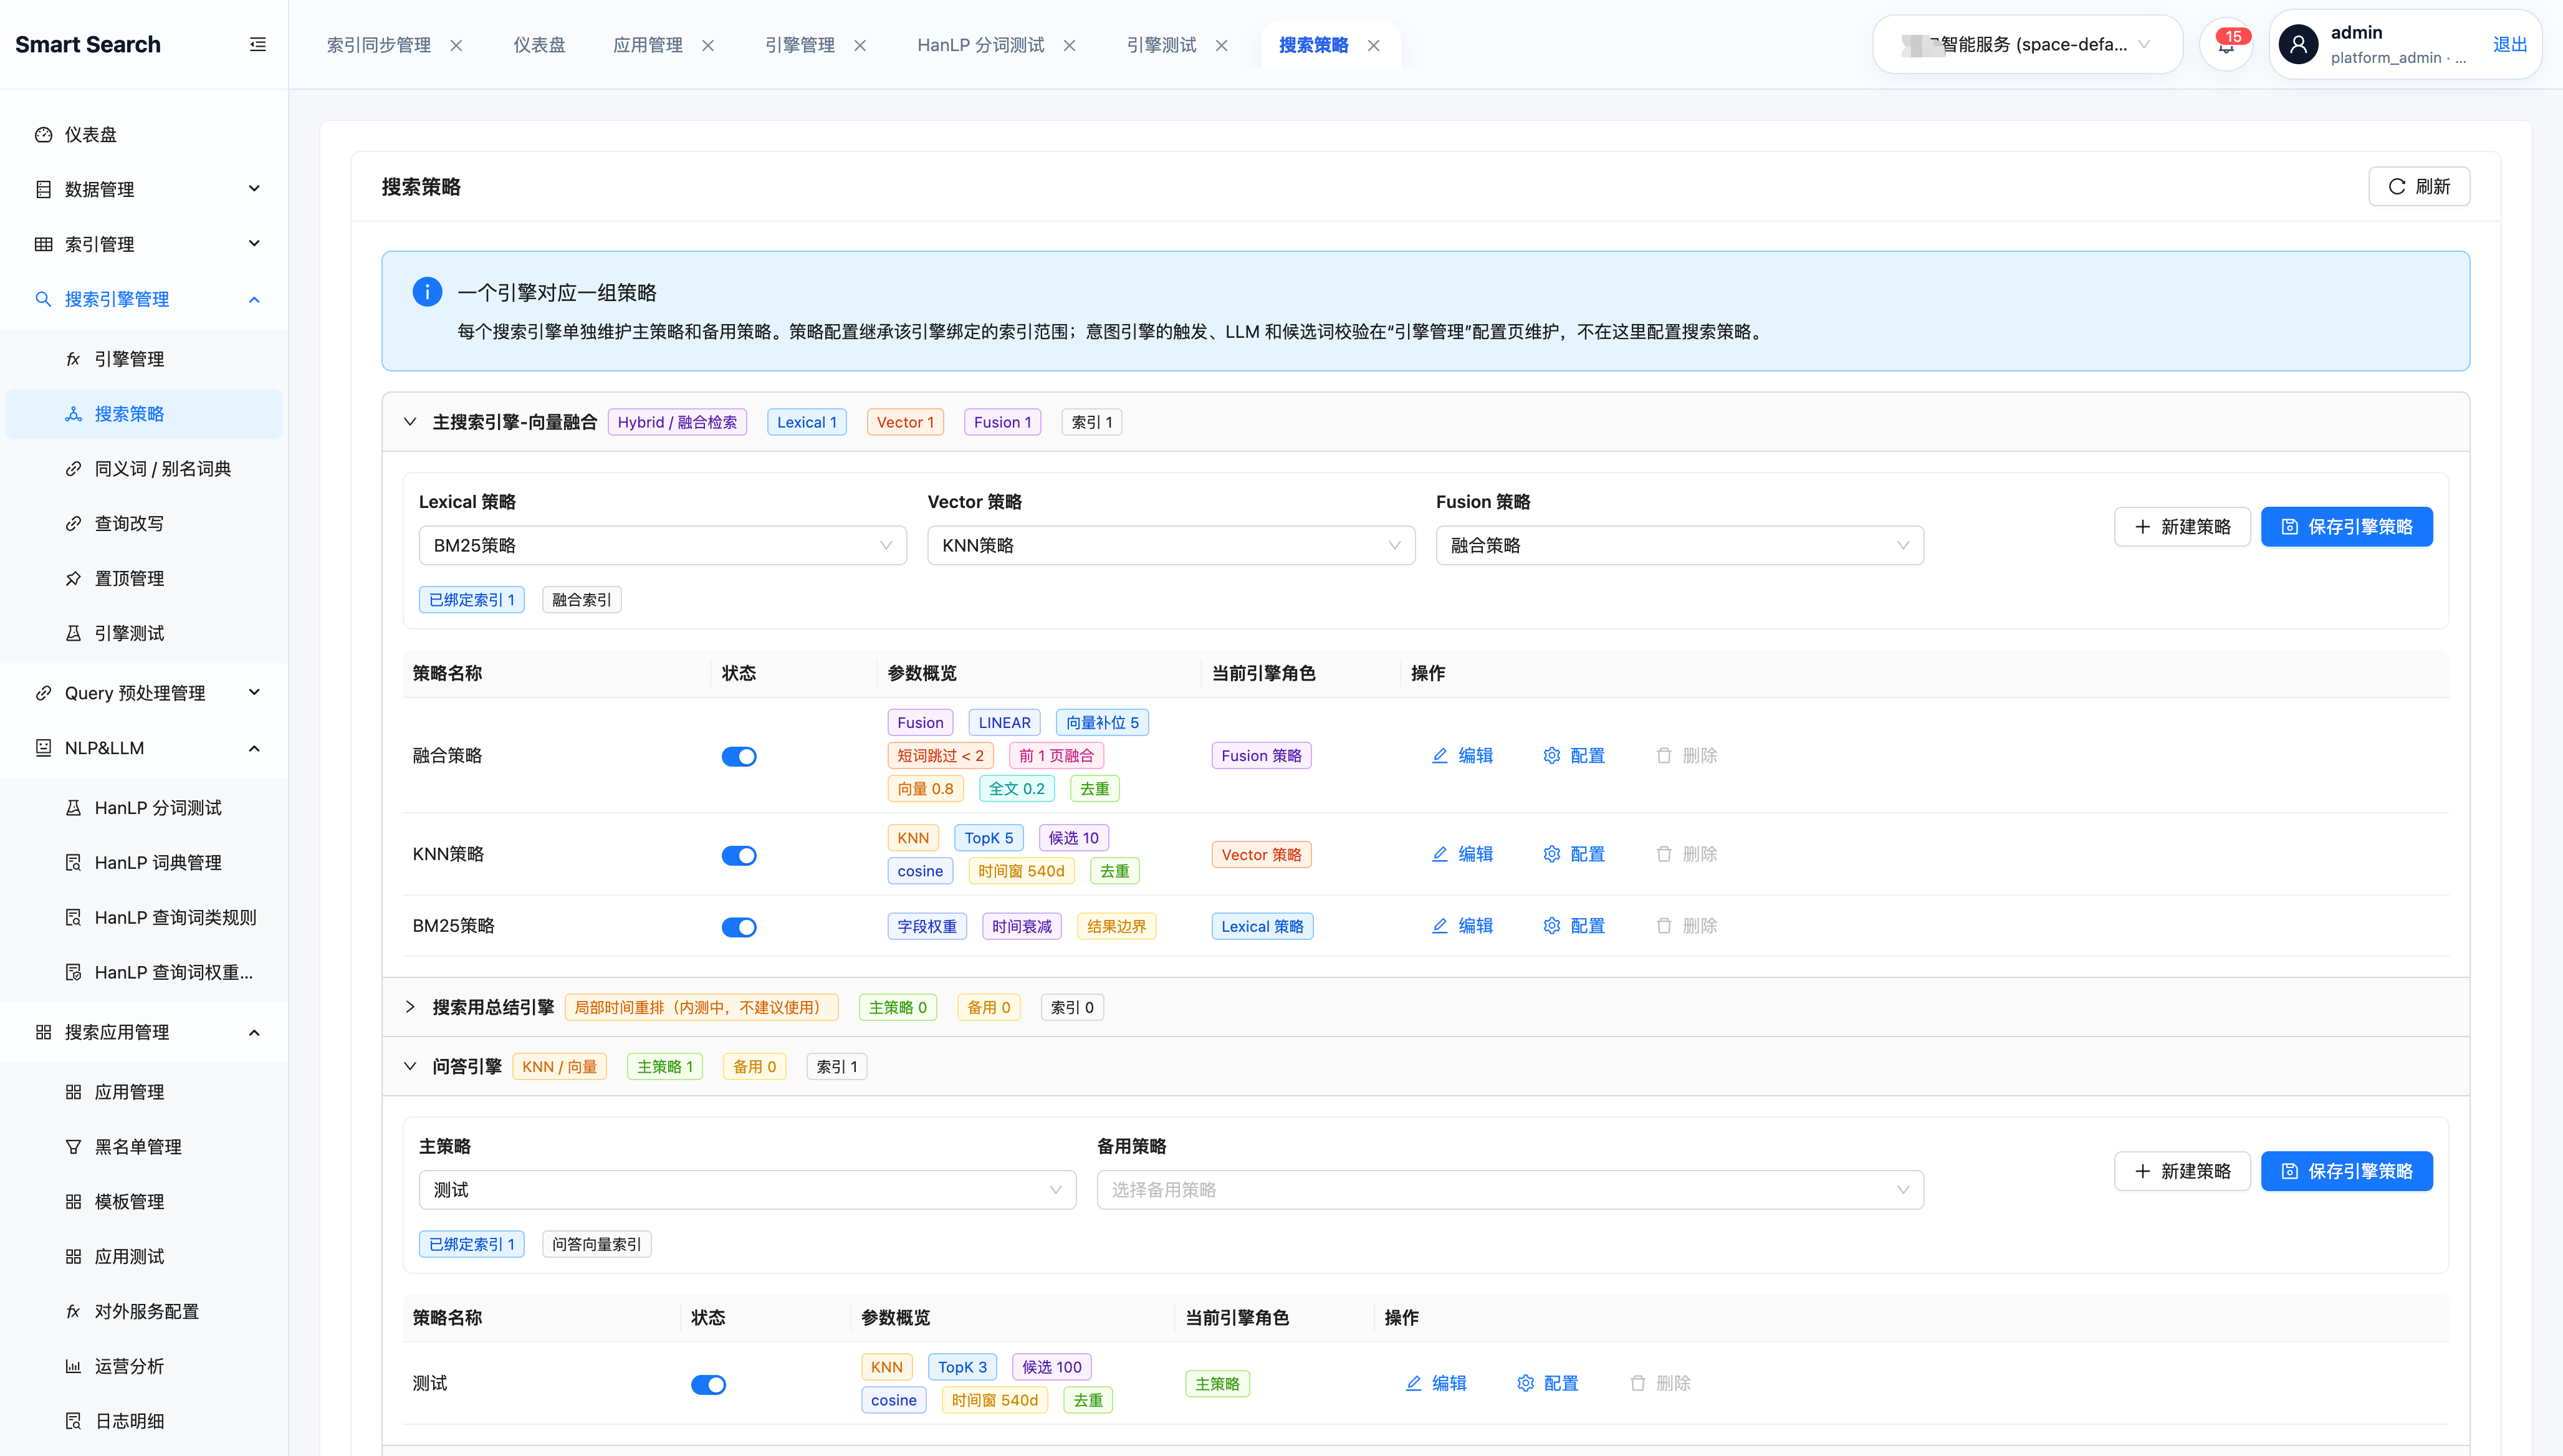
Task: Expand the 搜索用总结引擎 panel
Action: pos(410,1007)
